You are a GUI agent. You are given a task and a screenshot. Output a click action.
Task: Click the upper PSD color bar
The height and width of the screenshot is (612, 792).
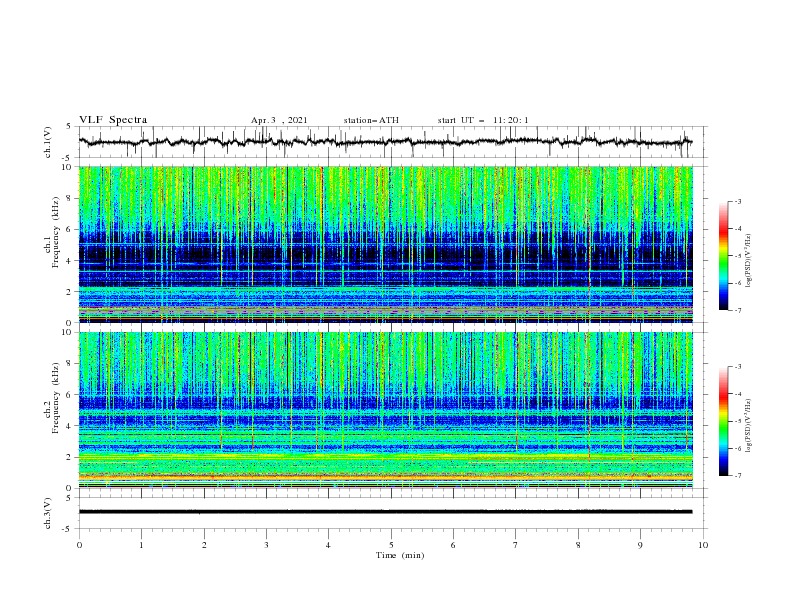723,256
